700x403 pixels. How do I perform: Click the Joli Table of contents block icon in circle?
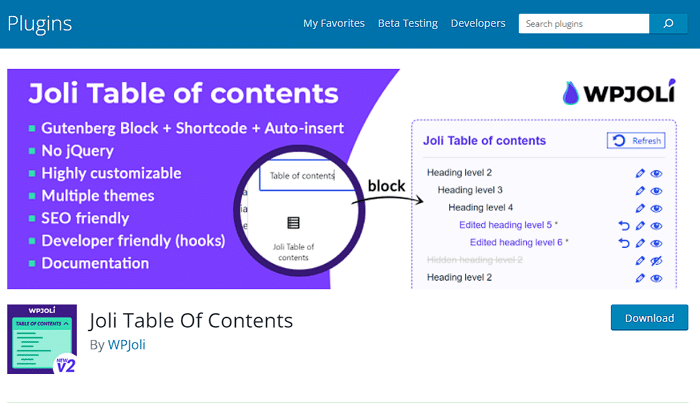tap(293, 222)
